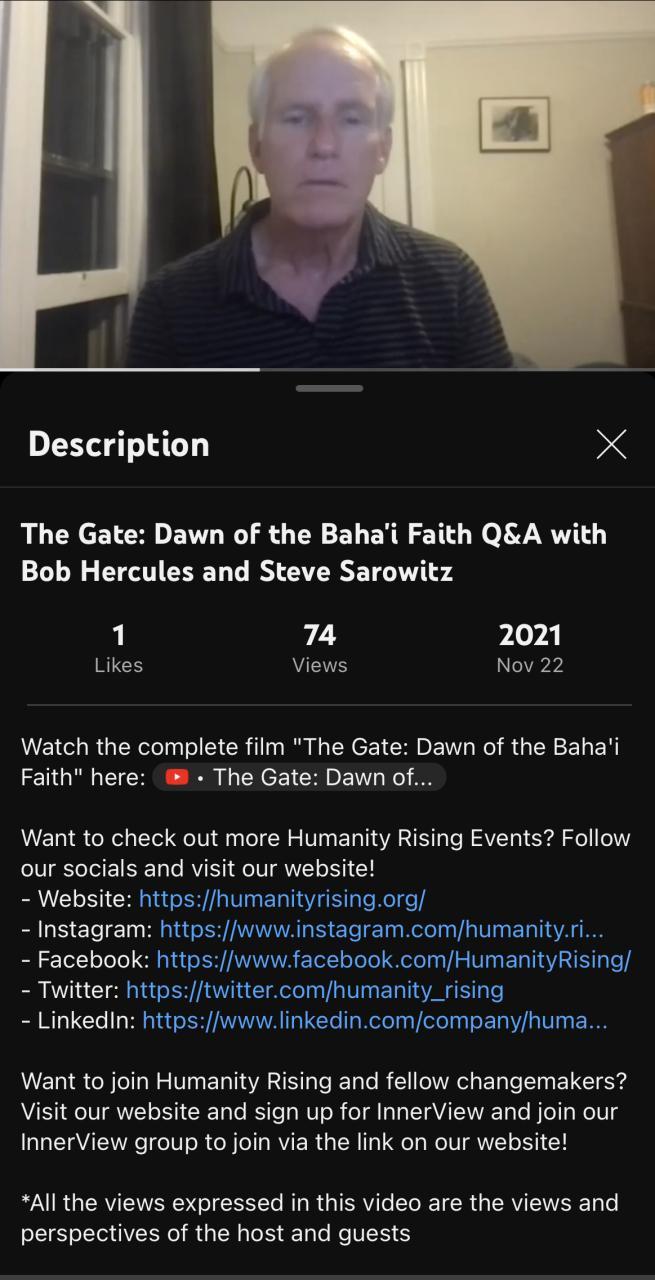The width and height of the screenshot is (655, 1280).
Task: Click the YouTube play icon in the film chip
Action: (177, 778)
